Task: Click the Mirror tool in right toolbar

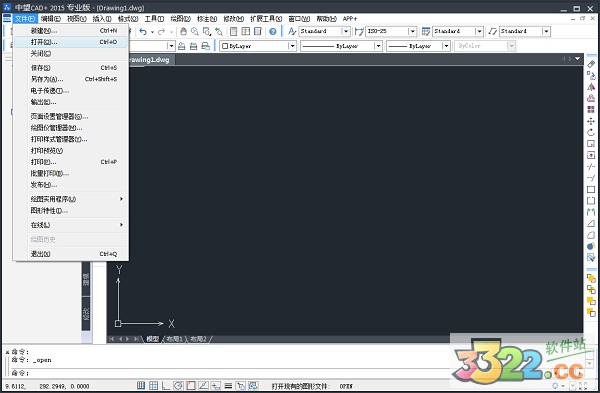Action: coord(591,87)
